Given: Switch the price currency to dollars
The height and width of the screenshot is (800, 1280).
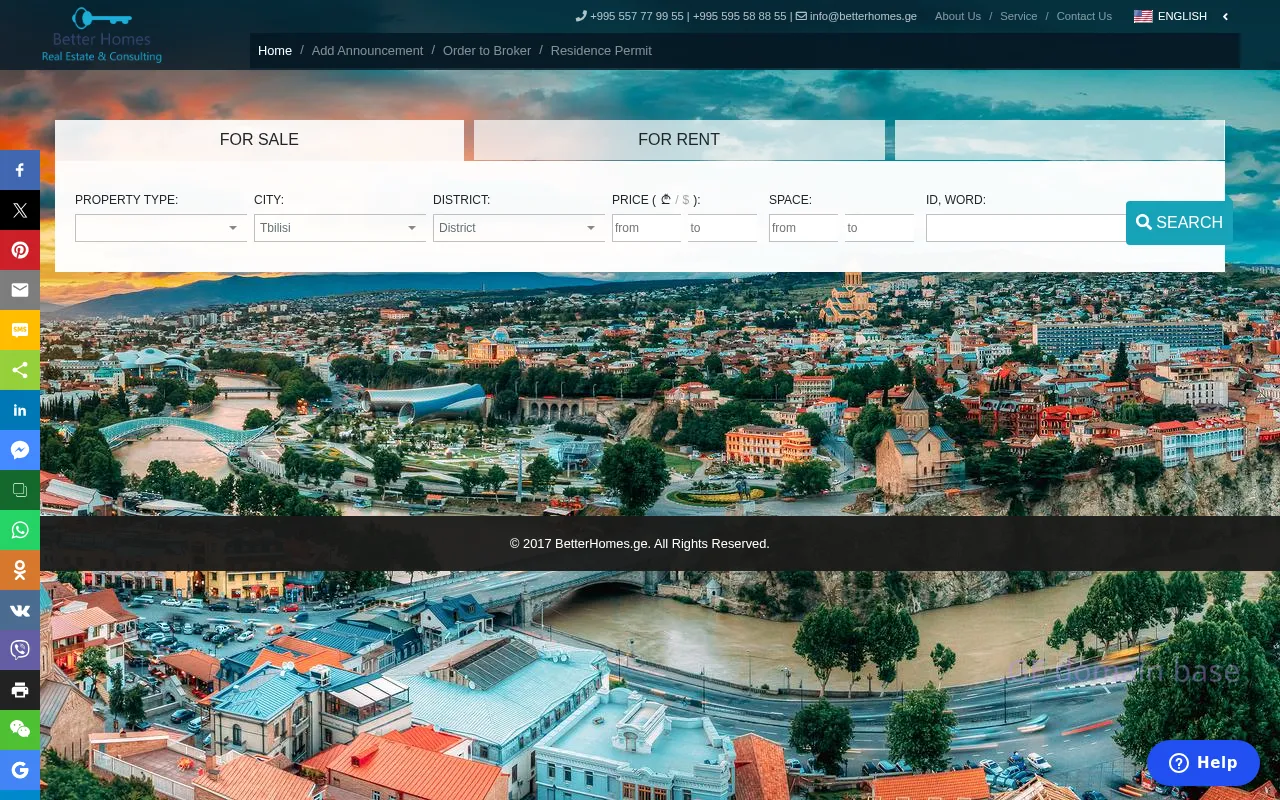Looking at the screenshot, I should click(686, 200).
